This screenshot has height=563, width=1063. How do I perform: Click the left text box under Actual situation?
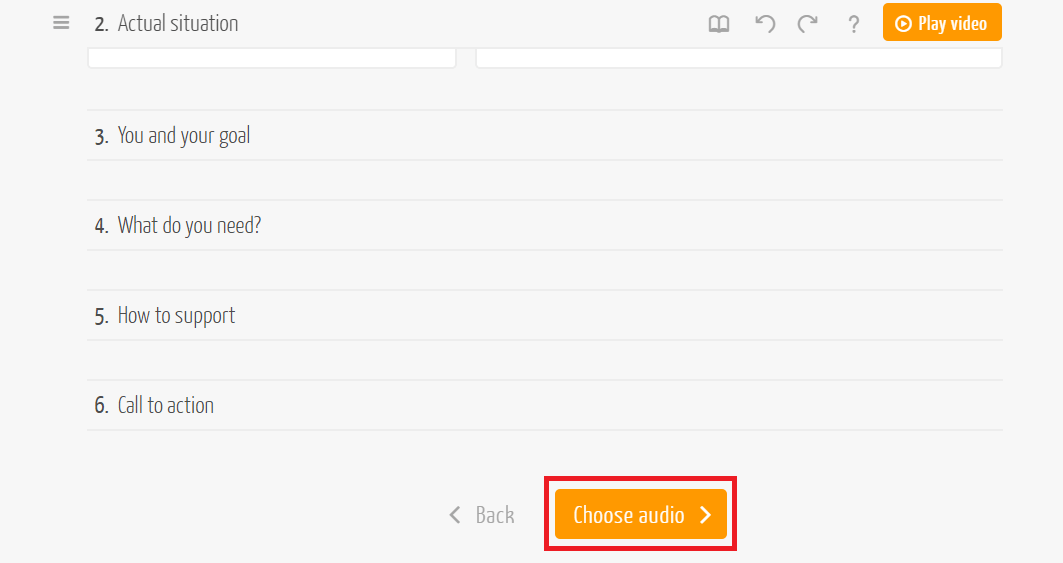click(x=272, y=58)
